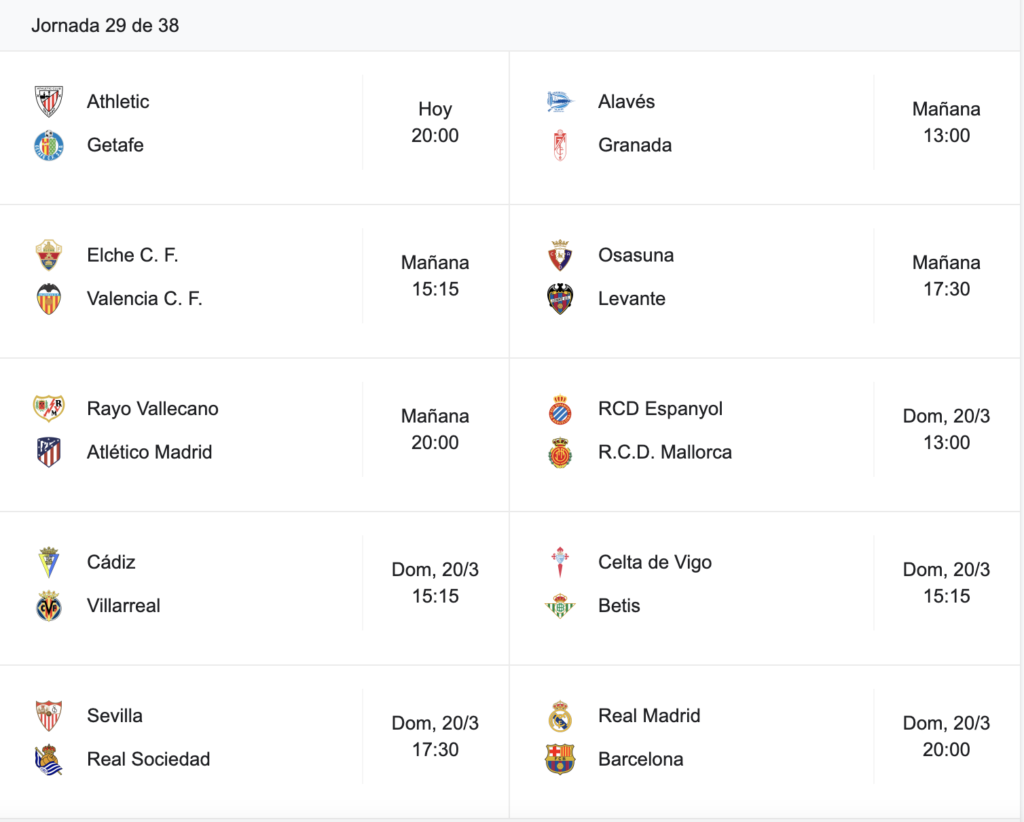Open the Mañana 17:30 Osasuna–Levante time
Screen dimensions: 1024x822
pyautogui.click(x=946, y=276)
